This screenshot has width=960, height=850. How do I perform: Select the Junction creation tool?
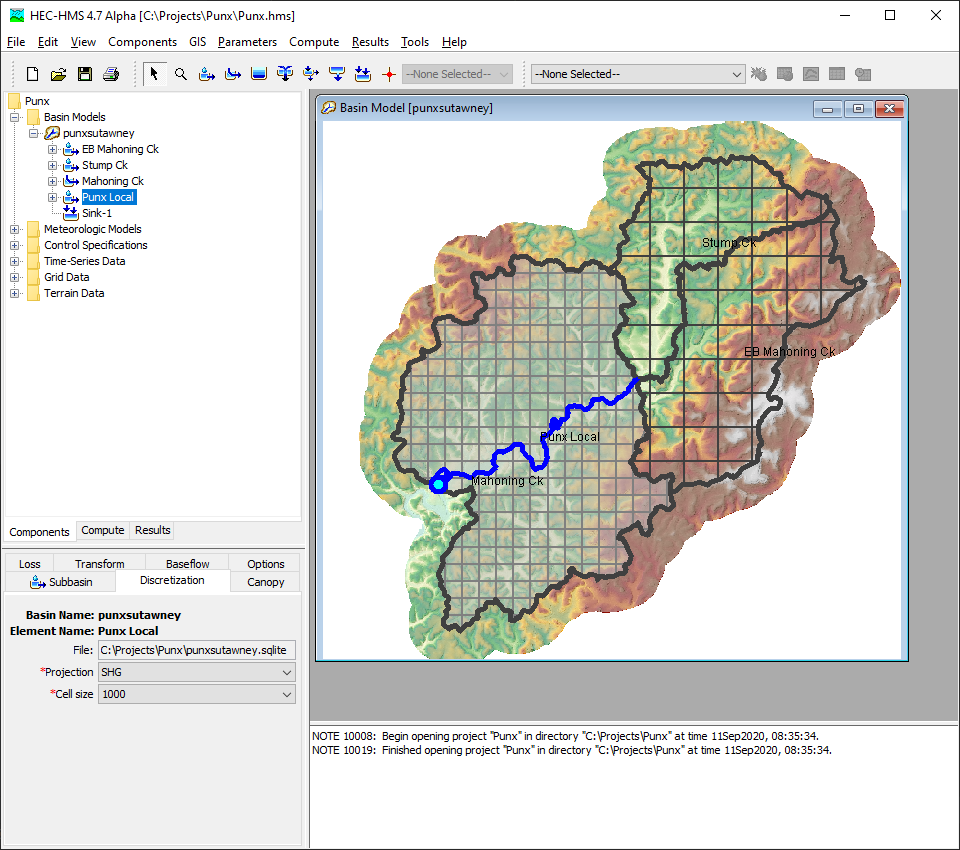285,74
